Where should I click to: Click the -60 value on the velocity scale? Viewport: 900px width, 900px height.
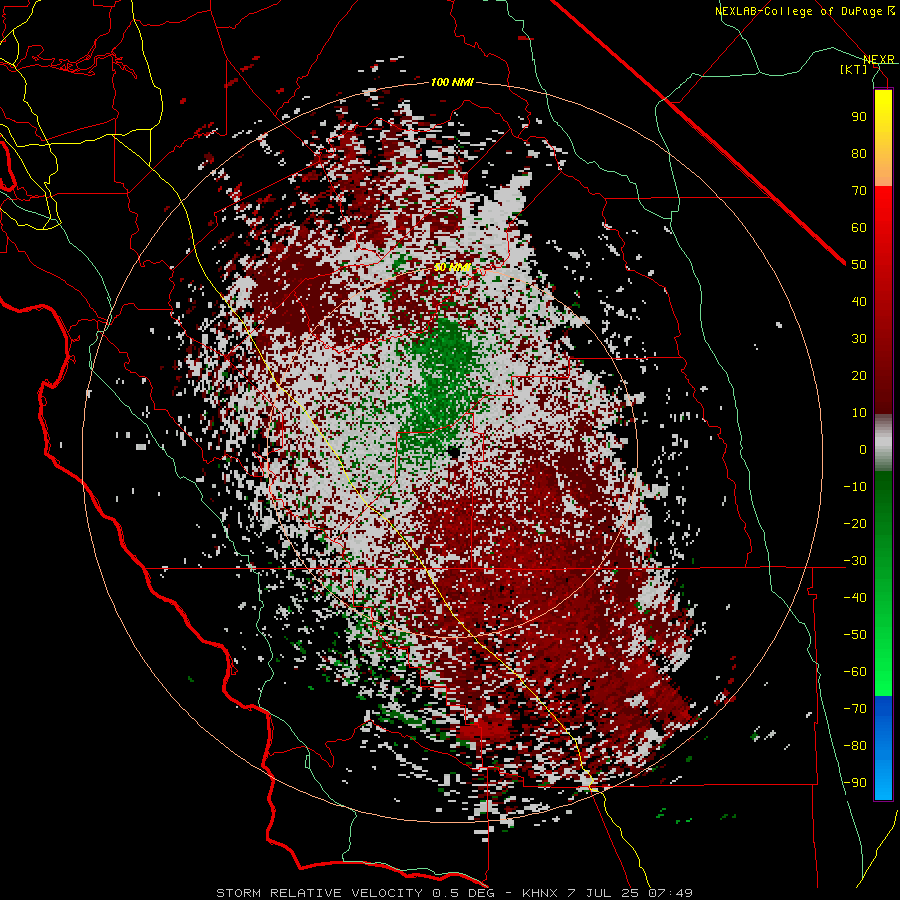pos(855,672)
